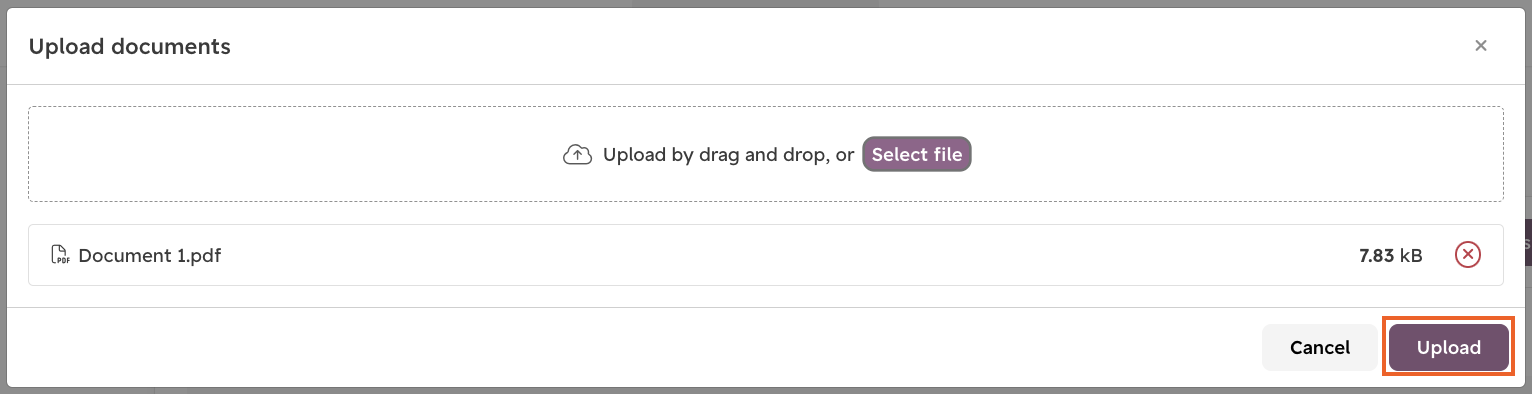Click the dark element behind dialog's right edge
This screenshot has height=394, width=1532.
(x=1527, y=244)
